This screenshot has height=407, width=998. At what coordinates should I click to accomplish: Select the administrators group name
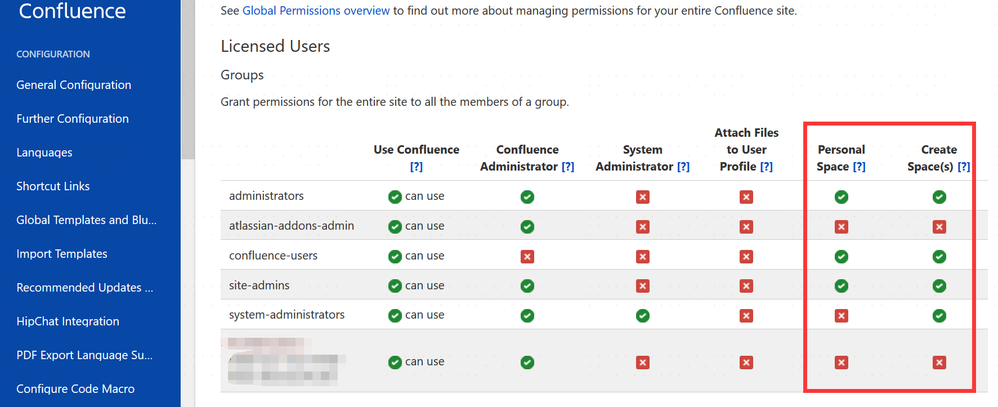point(266,196)
